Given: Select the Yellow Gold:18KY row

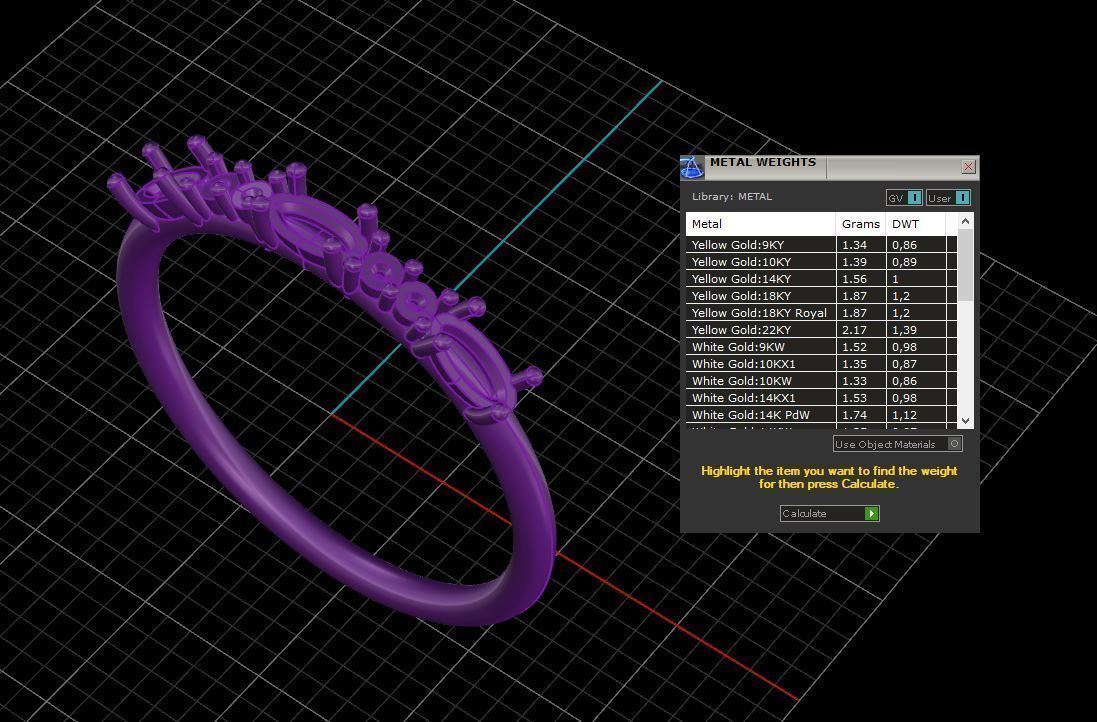Looking at the screenshot, I should [821, 296].
